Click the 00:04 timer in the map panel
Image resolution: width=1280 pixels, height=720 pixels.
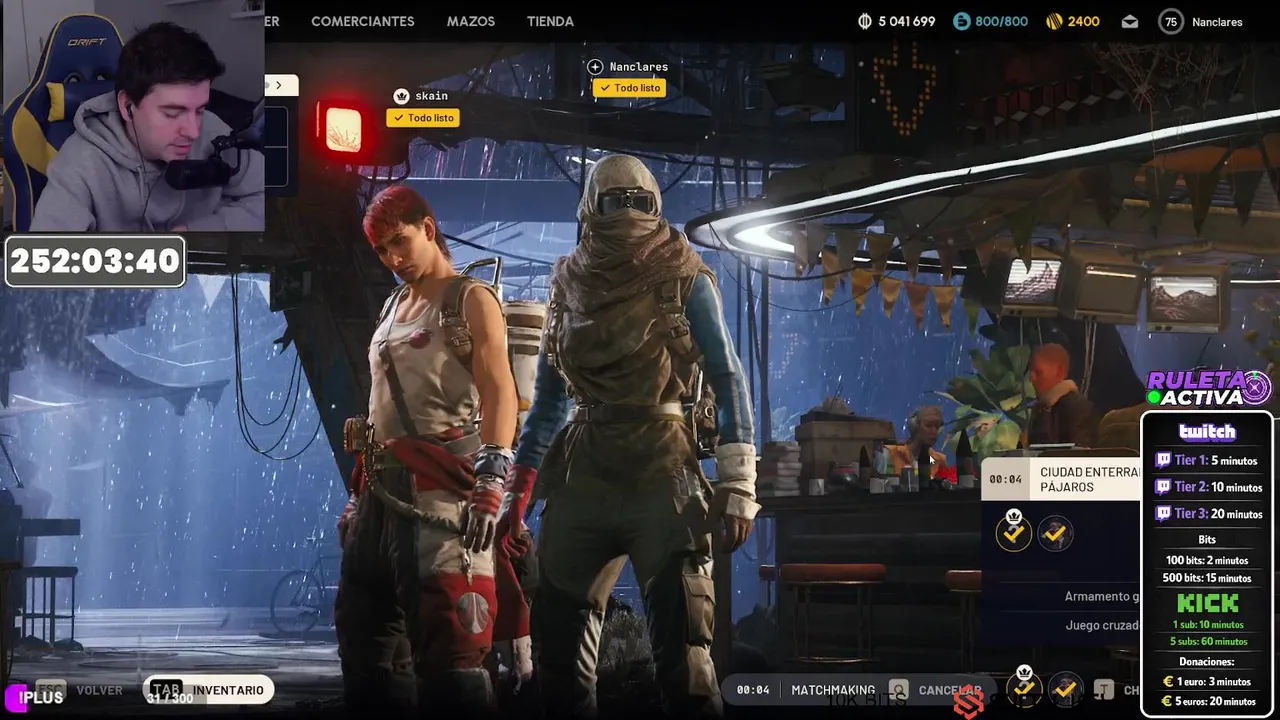(x=1005, y=479)
